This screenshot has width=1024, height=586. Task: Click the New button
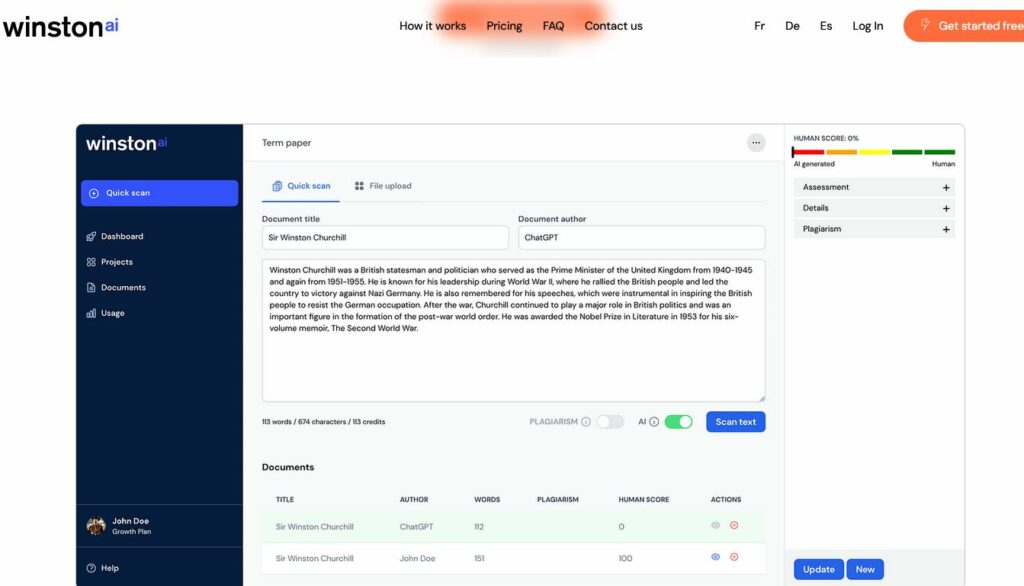tap(865, 570)
